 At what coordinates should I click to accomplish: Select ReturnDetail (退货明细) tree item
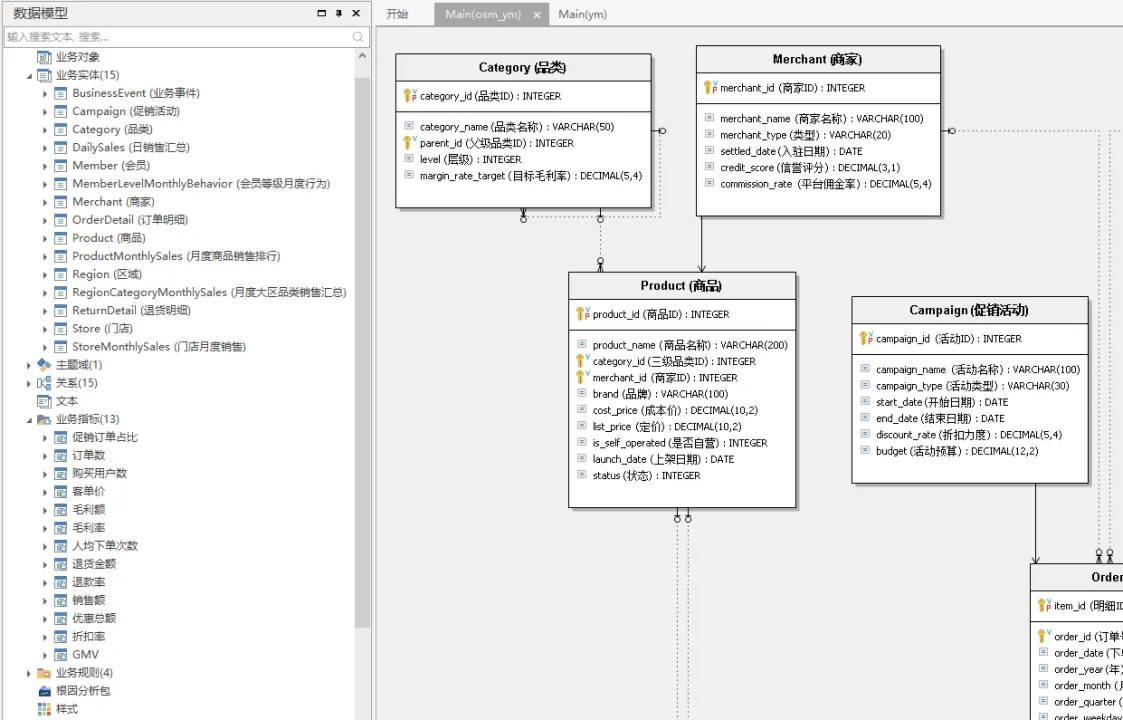(x=131, y=310)
